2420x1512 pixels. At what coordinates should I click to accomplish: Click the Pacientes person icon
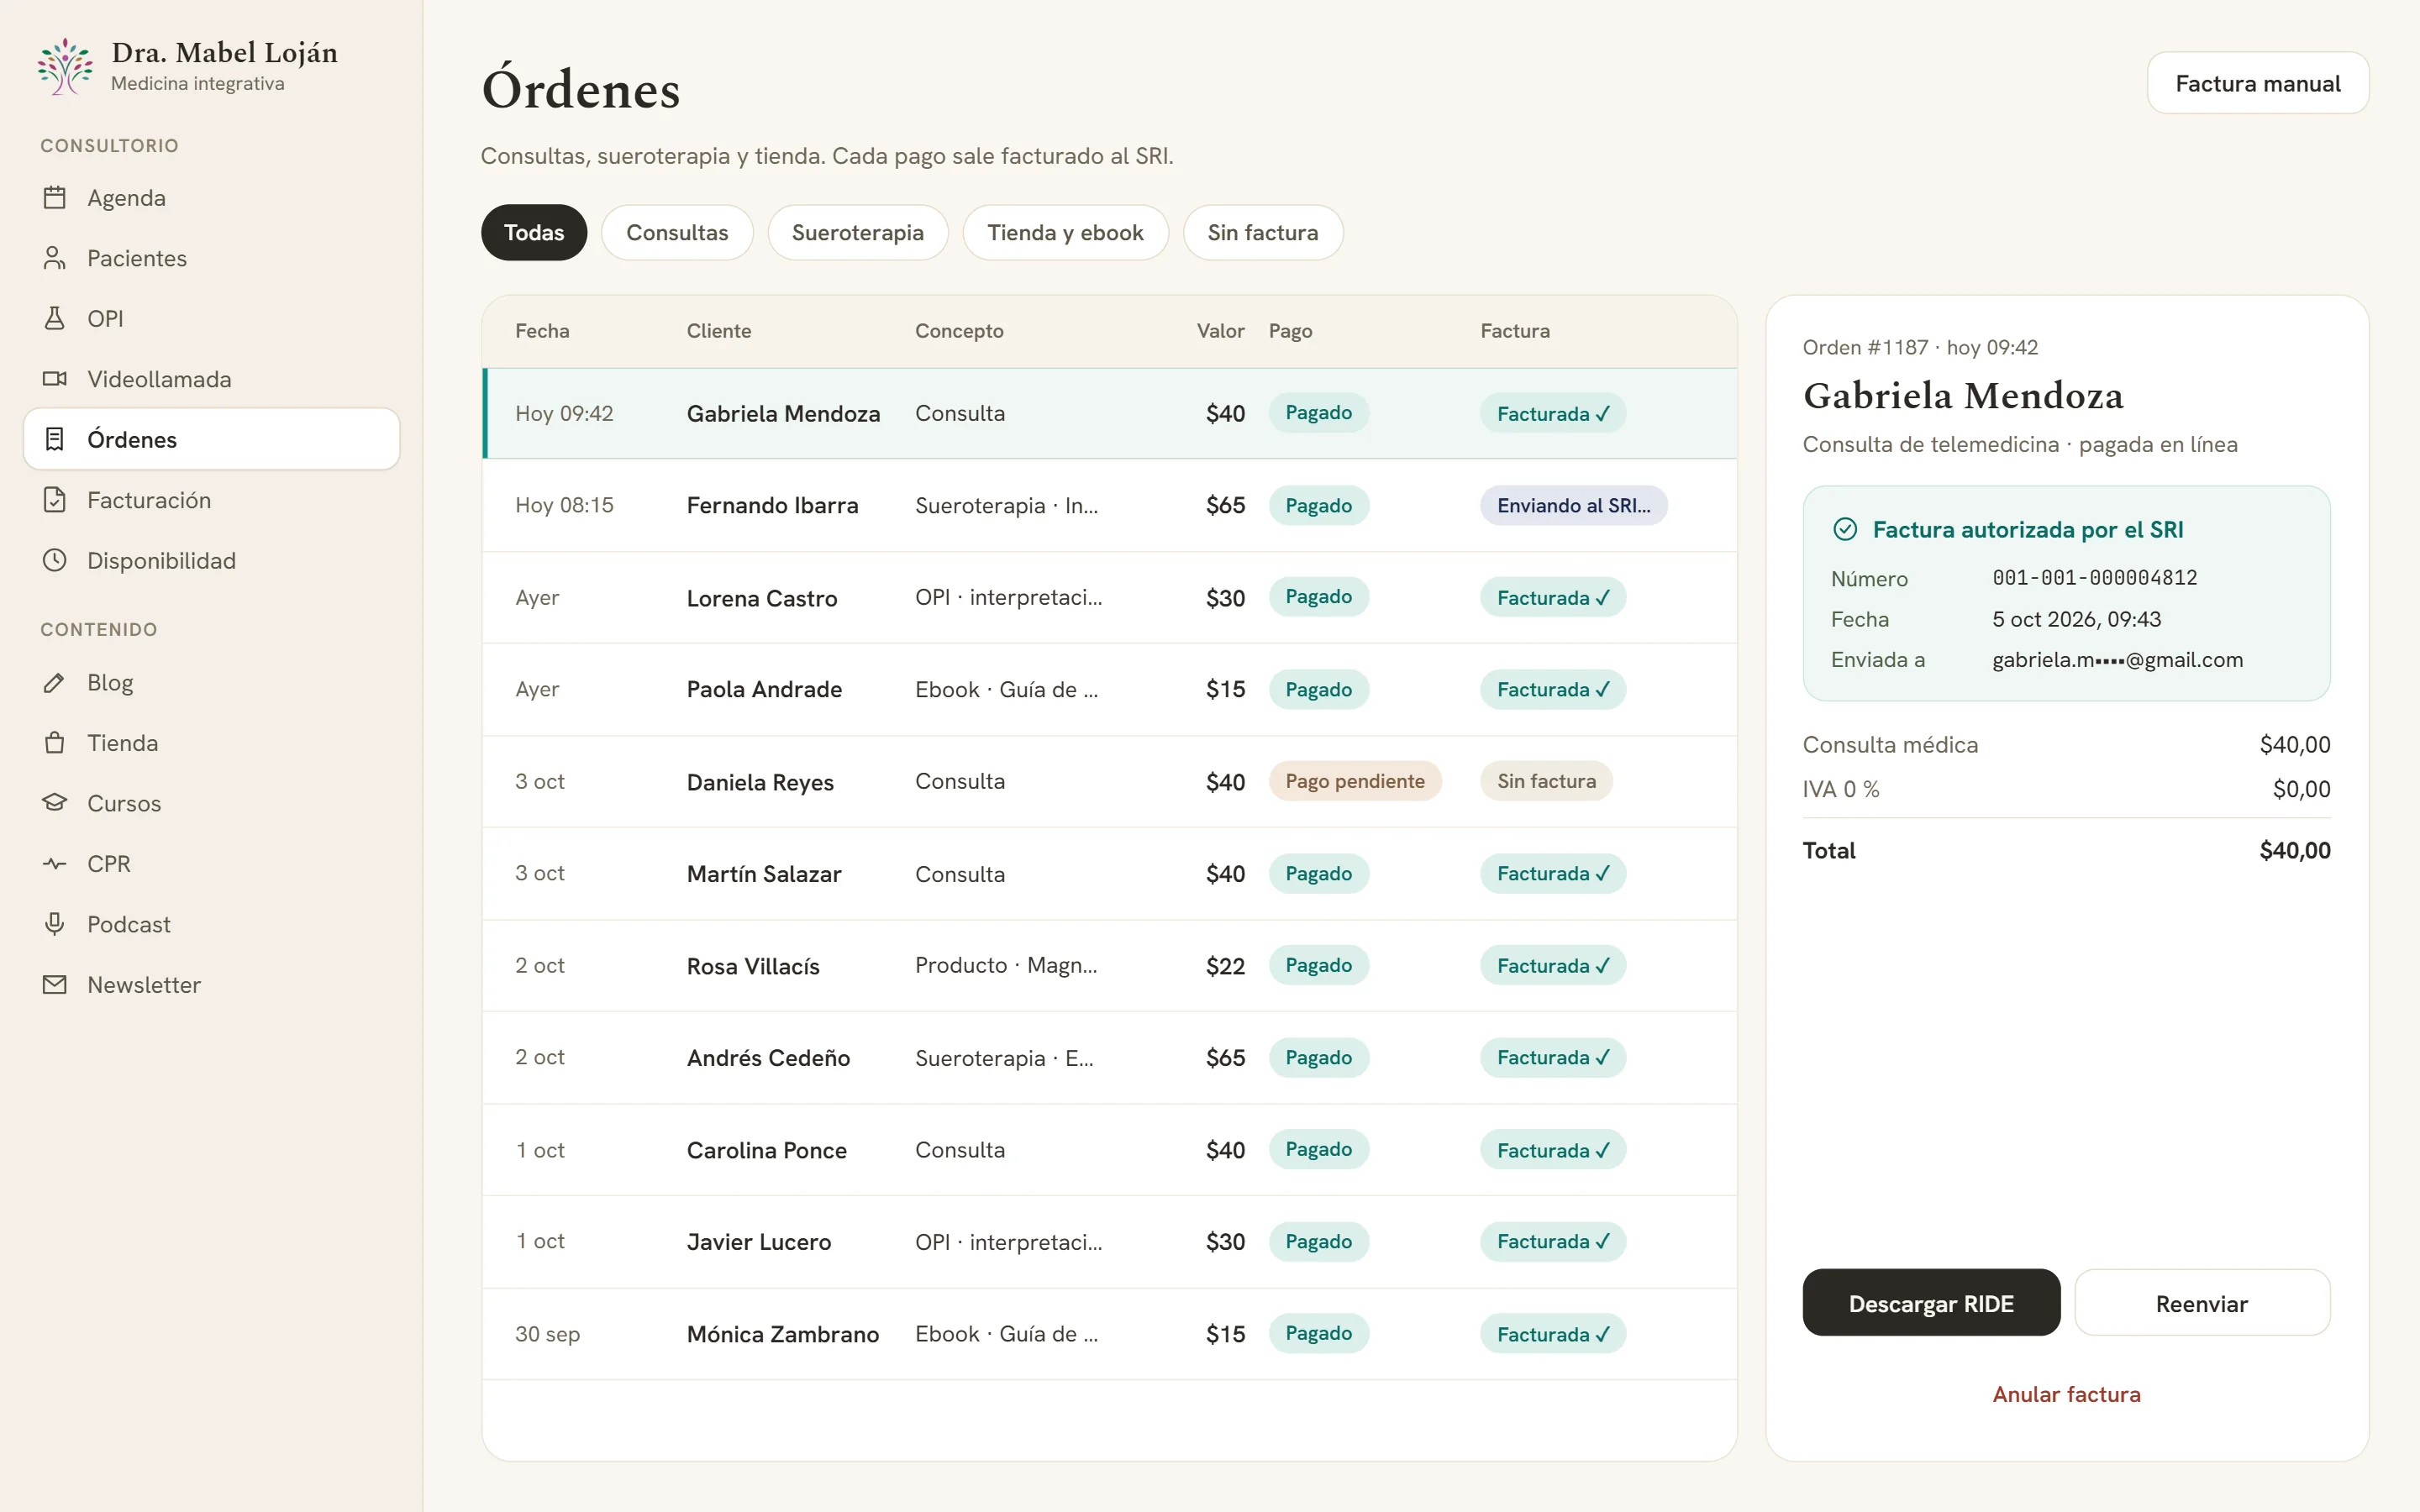point(55,258)
